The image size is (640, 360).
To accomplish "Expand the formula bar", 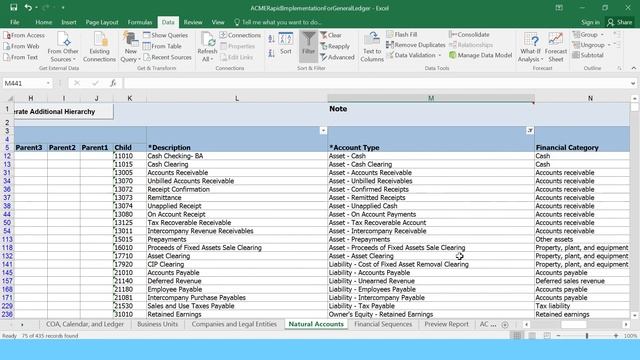I will click(633, 83).
